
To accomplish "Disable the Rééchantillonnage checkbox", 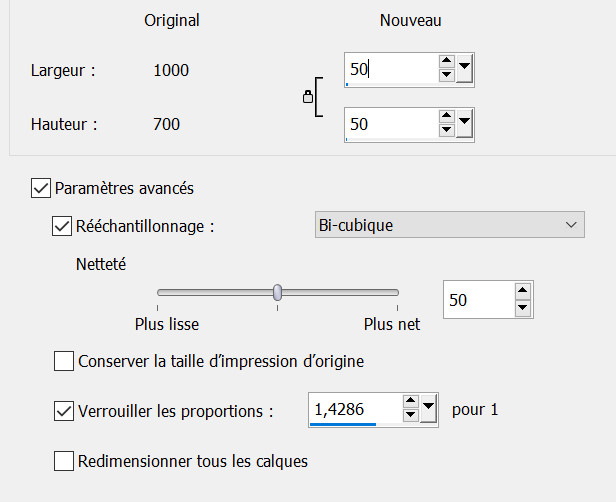I will [61, 225].
